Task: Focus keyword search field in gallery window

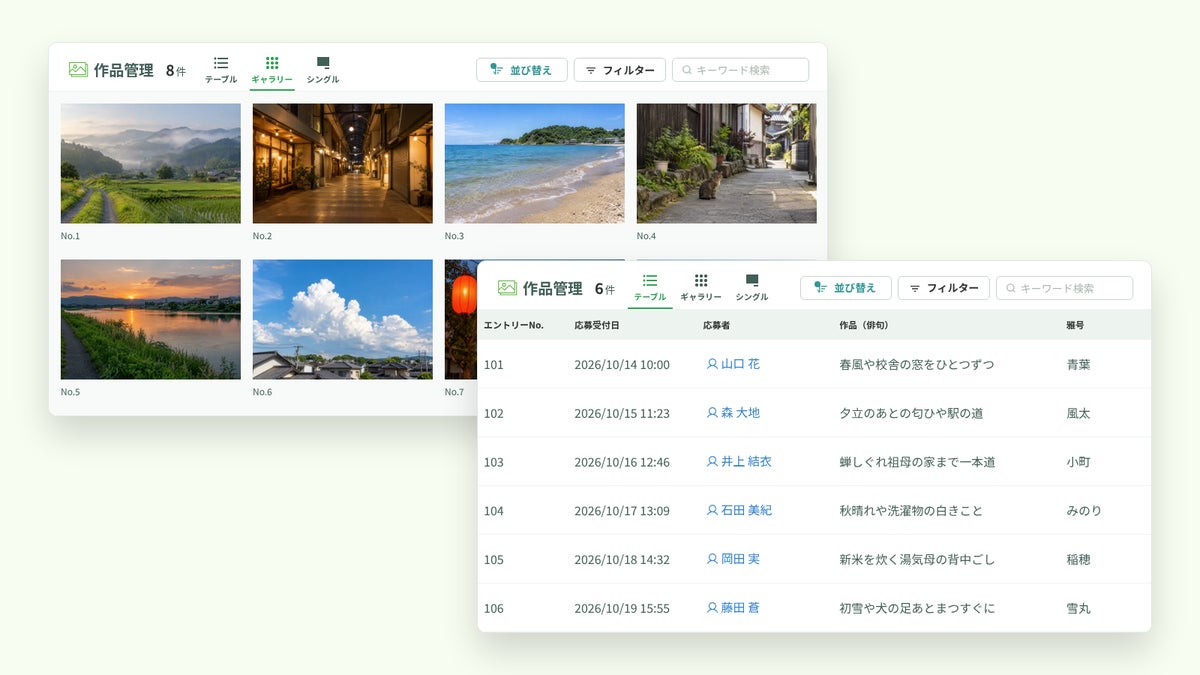Action: [x=740, y=70]
